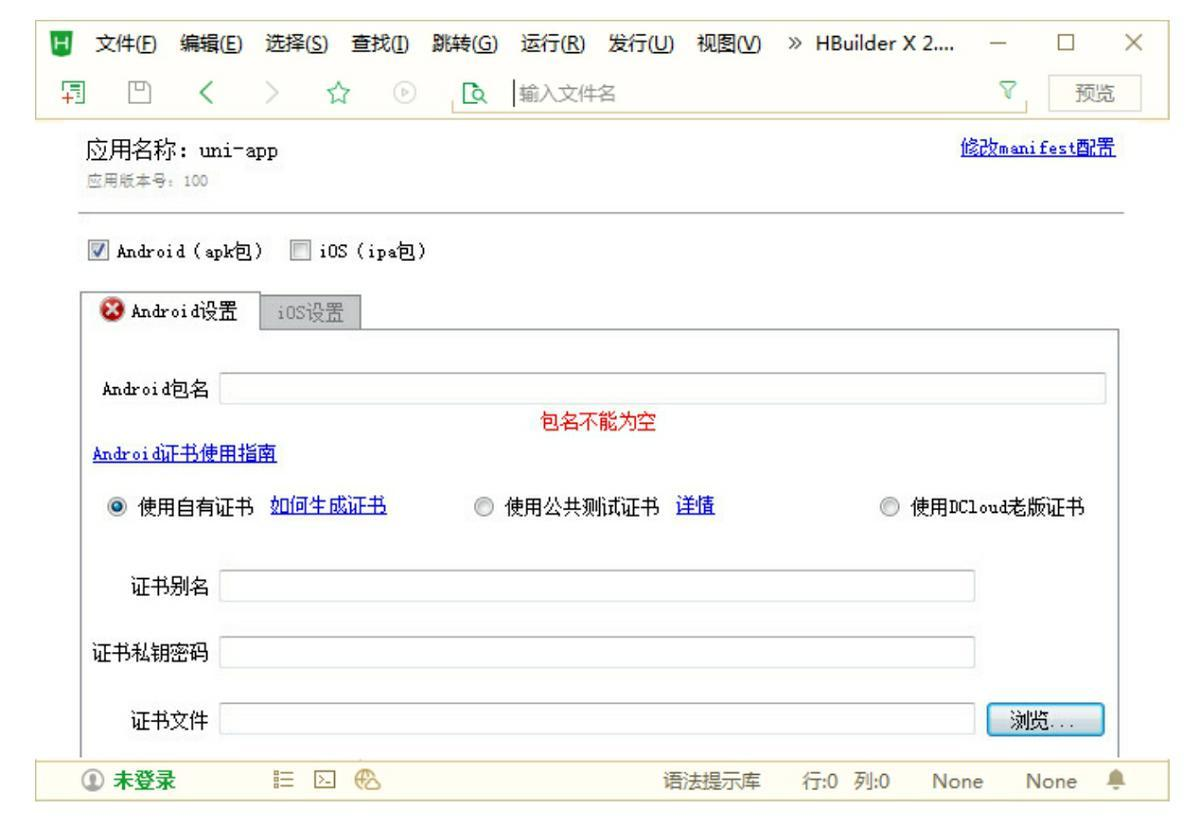Image resolution: width=1200 pixels, height=827 pixels.
Task: Select 使用自有证书 radio option
Action: coord(115,507)
